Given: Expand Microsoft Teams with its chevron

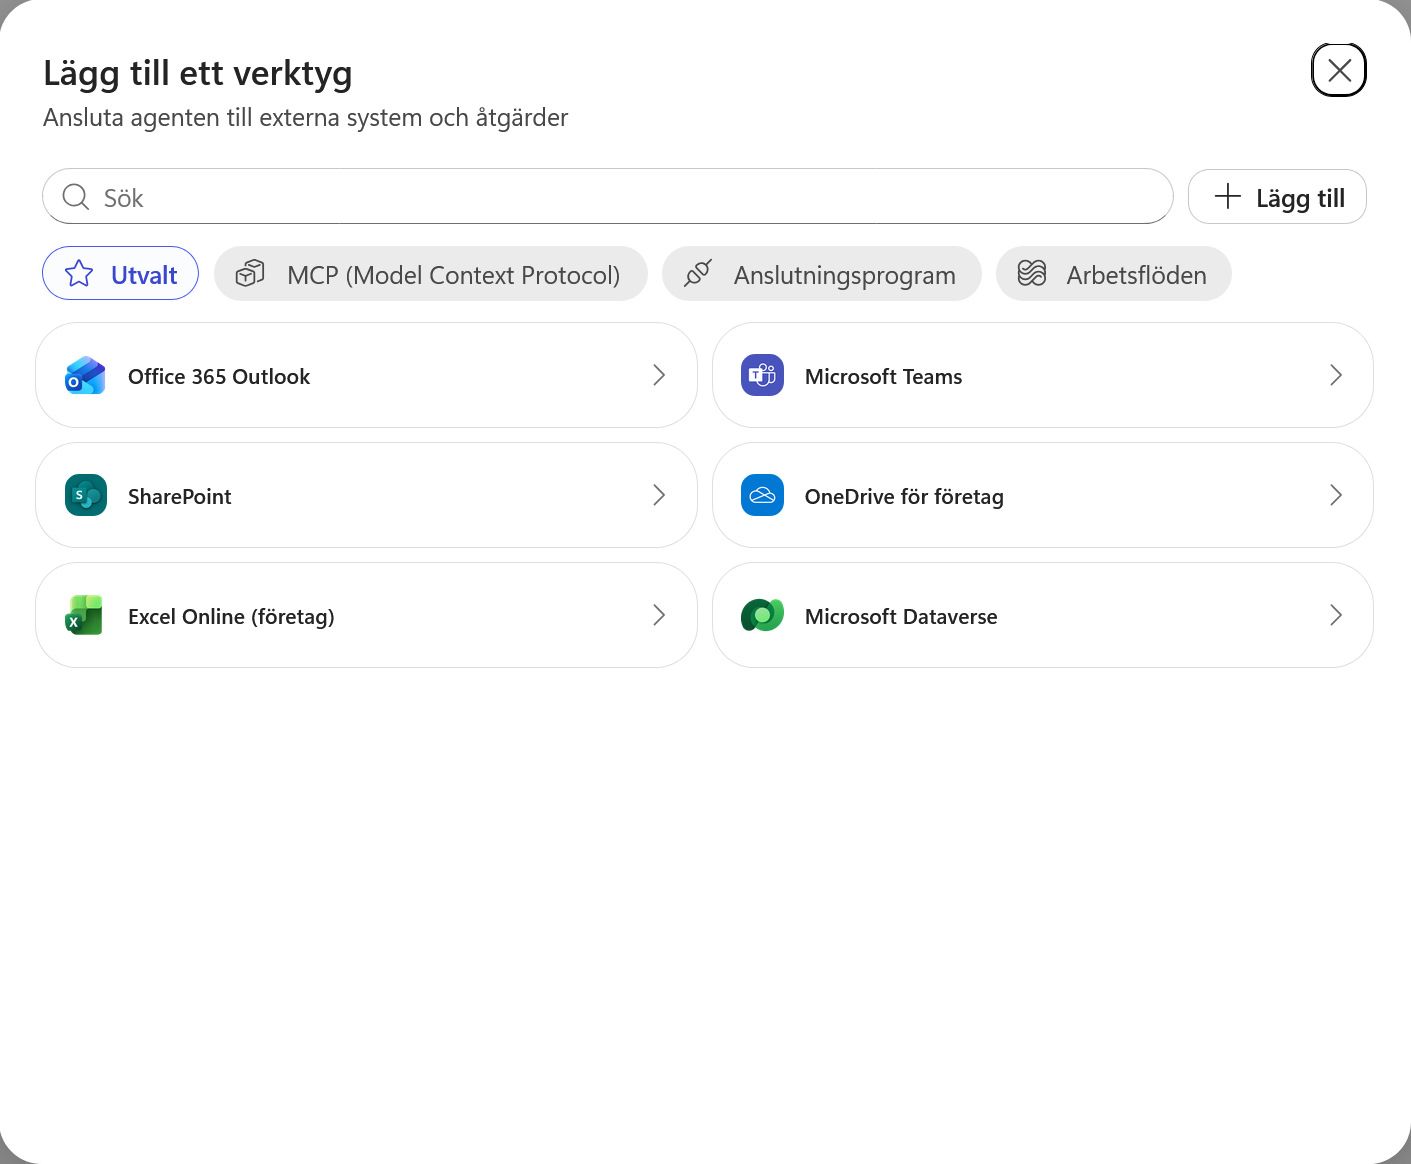Looking at the screenshot, I should (1336, 375).
